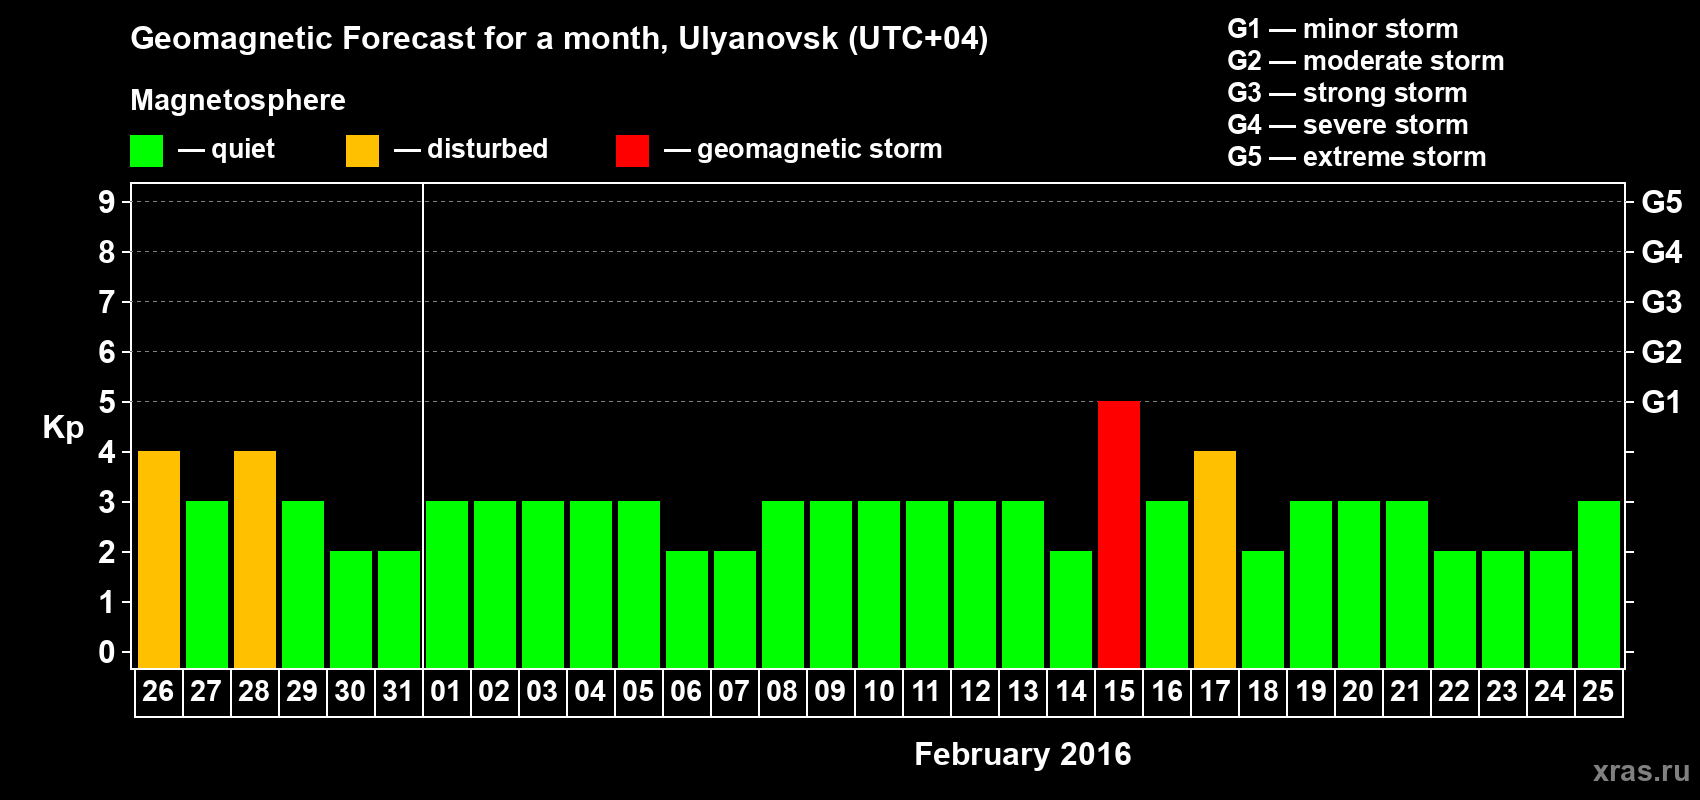
Task: Click the green bar for day 06
Action: [687, 609]
